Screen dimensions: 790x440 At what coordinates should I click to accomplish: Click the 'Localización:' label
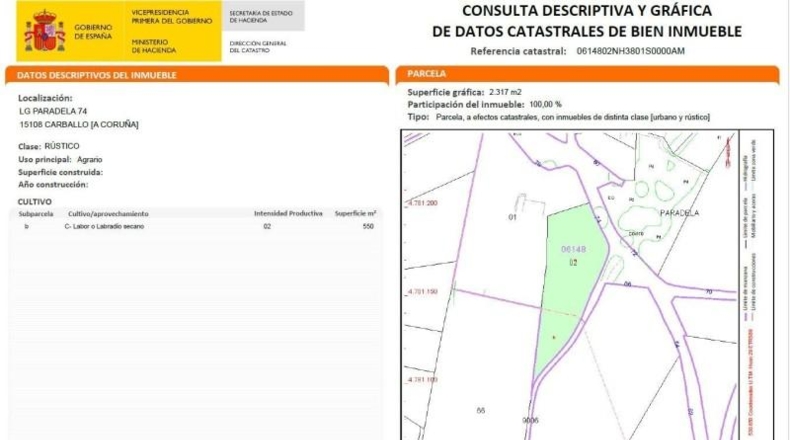point(45,98)
